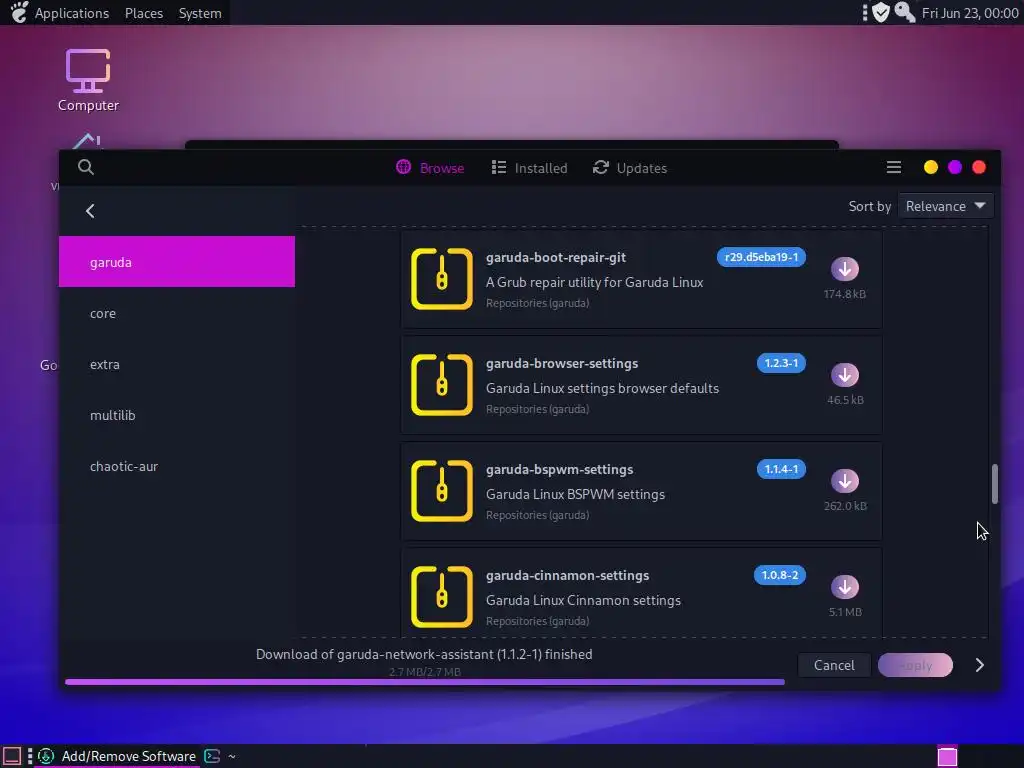The width and height of the screenshot is (1024, 768).
Task: Click the package list scrollbar handle
Action: tap(995, 484)
